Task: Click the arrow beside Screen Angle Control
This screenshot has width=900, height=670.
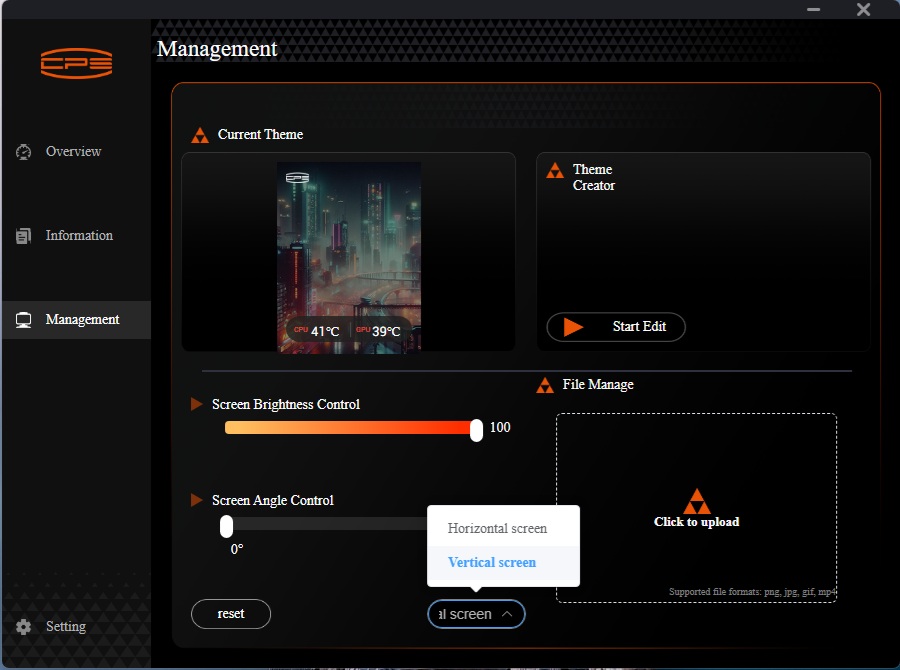Action: 196,500
